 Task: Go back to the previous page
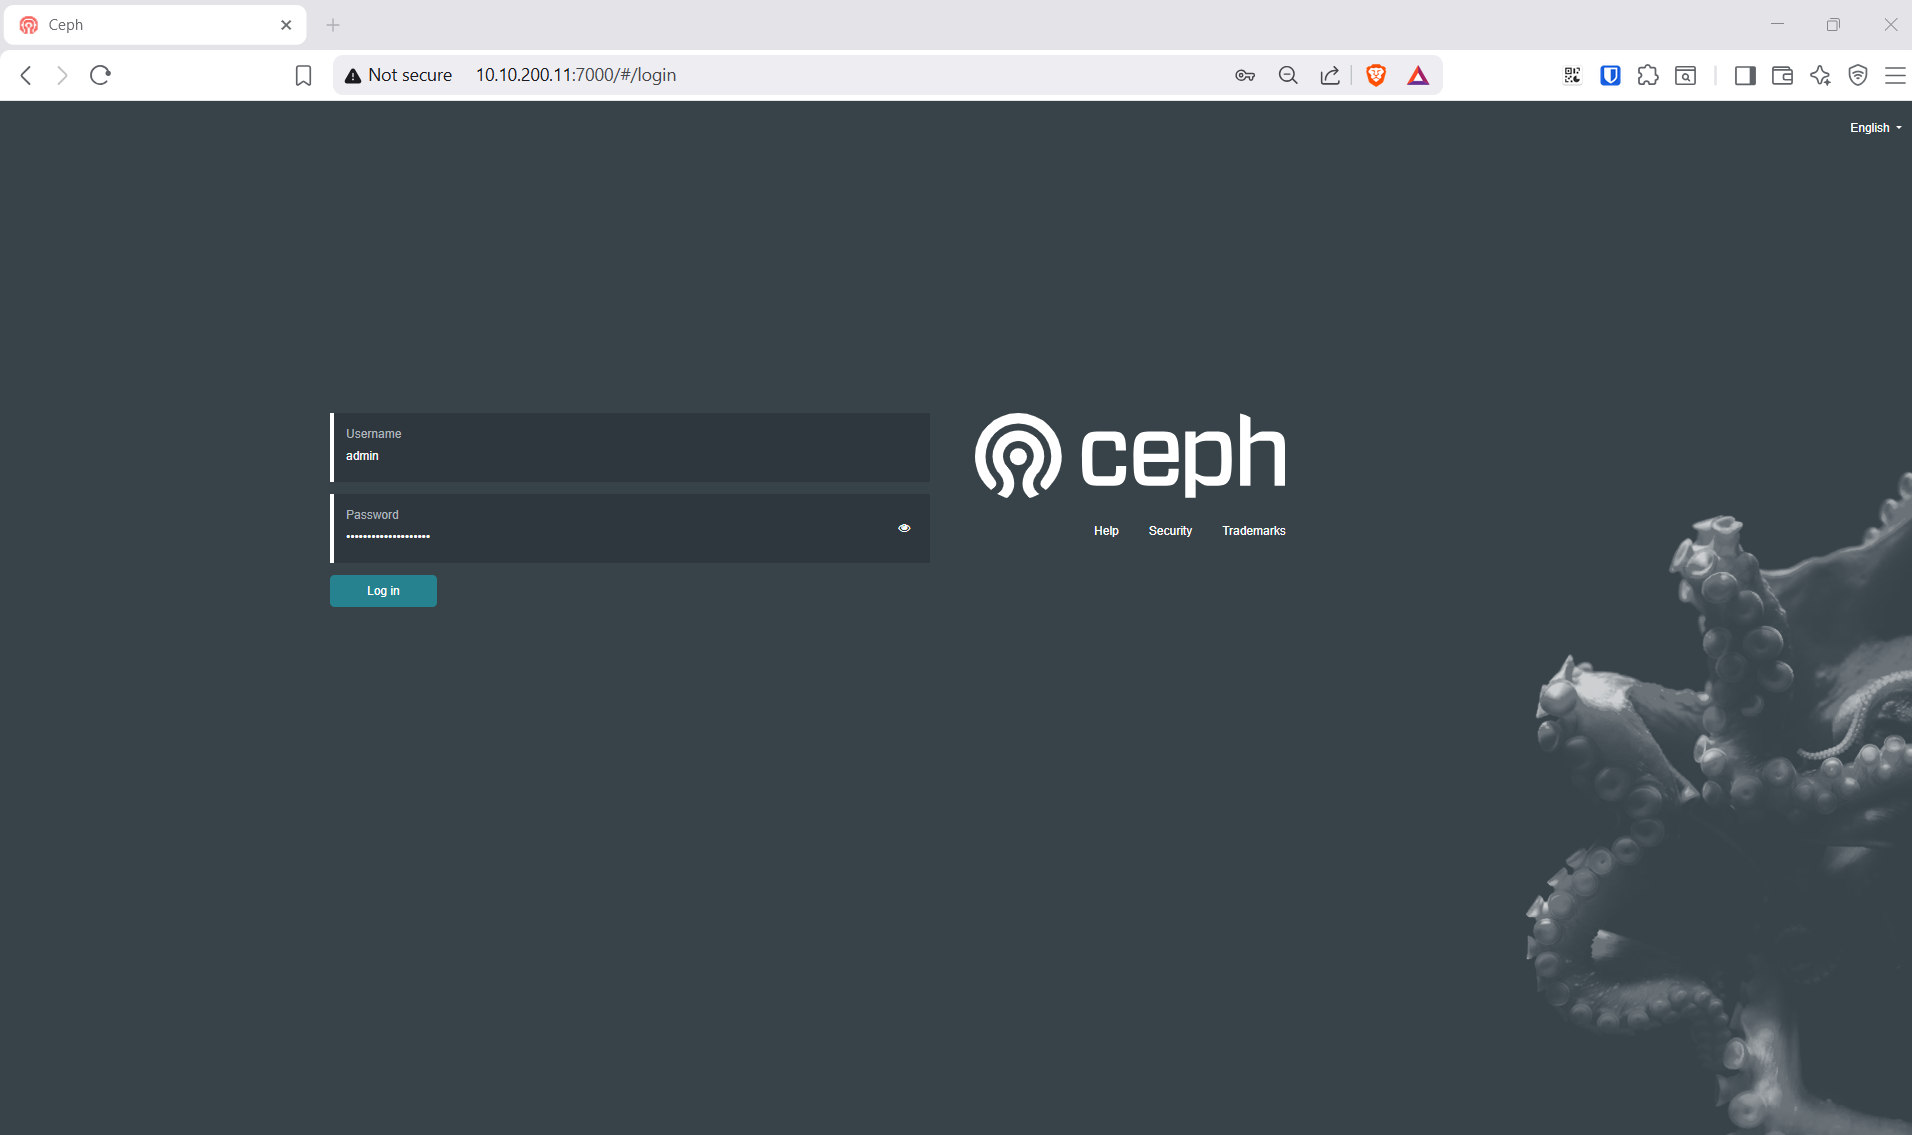point(27,75)
